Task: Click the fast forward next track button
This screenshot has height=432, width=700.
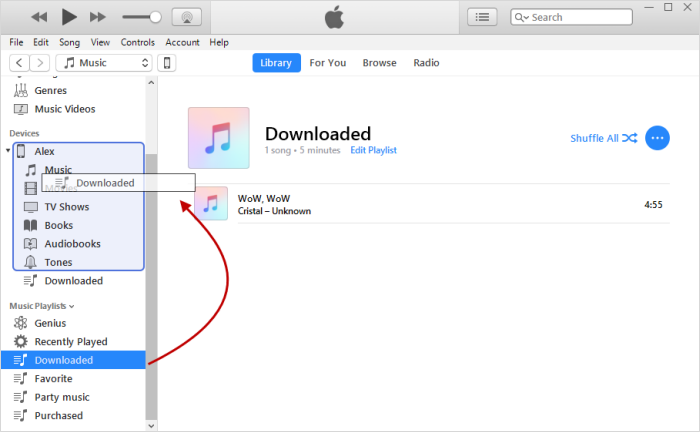Action: pos(98,17)
